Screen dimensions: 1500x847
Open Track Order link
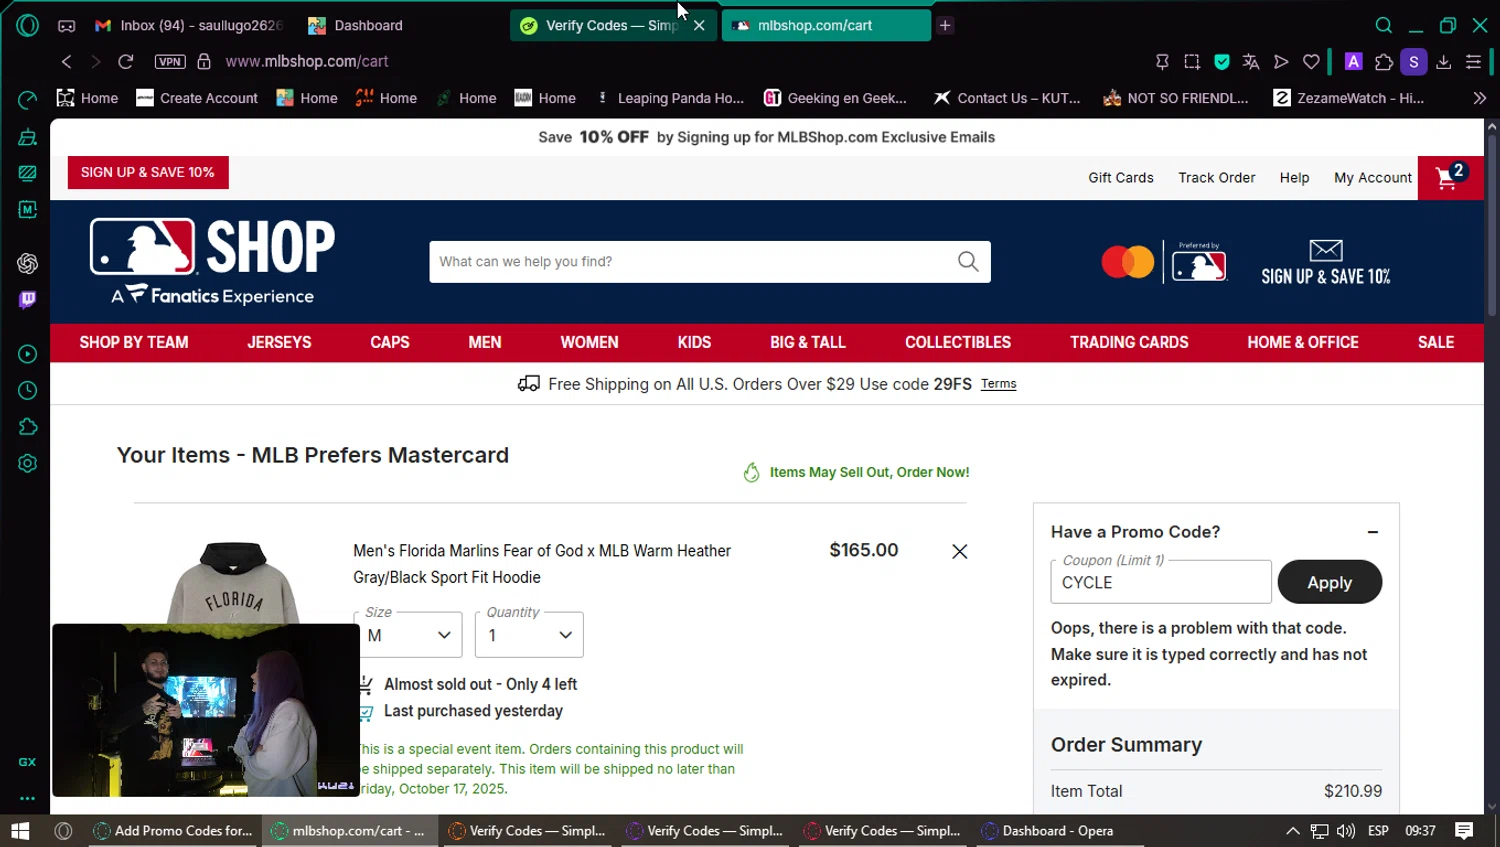click(x=1217, y=178)
